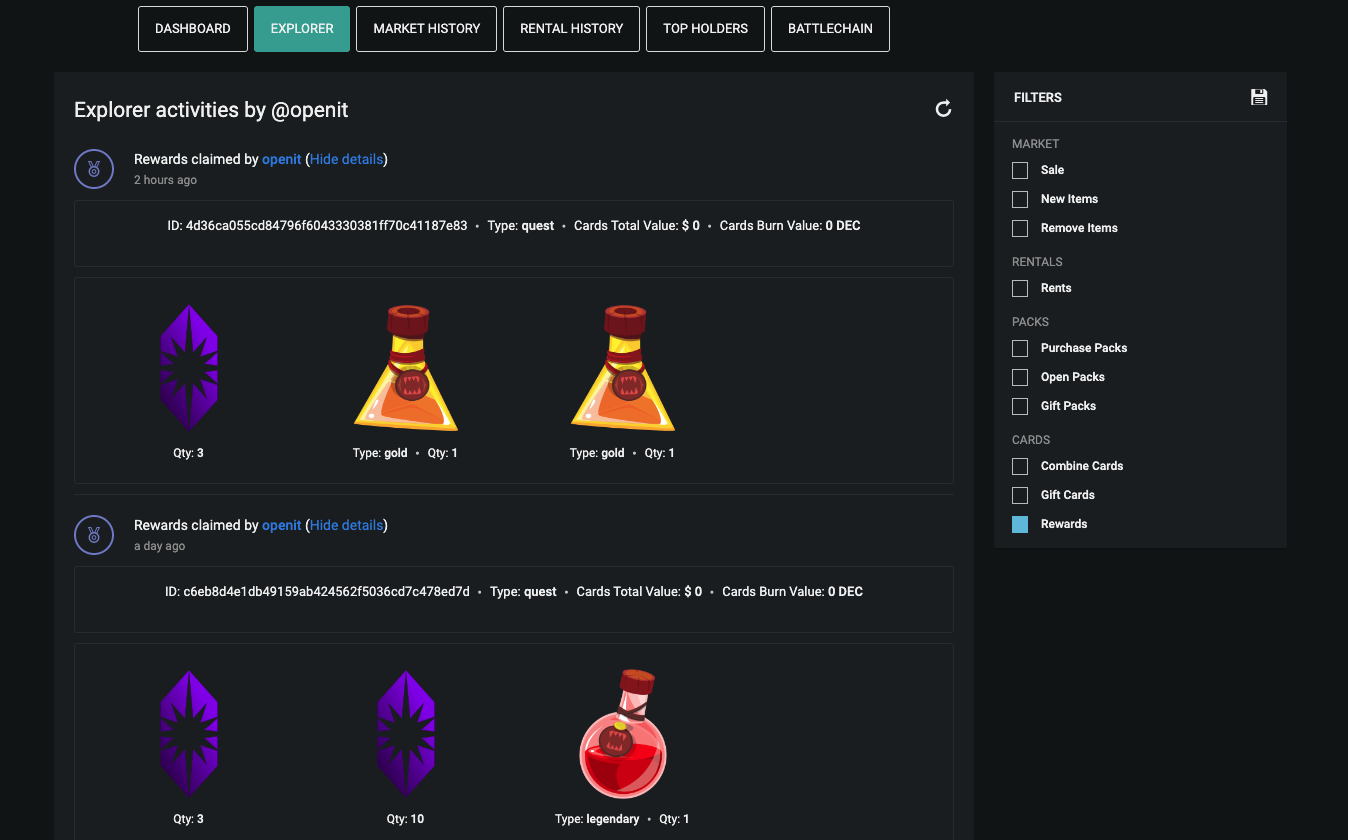Click the 'a day ago' timestamp

[160, 546]
